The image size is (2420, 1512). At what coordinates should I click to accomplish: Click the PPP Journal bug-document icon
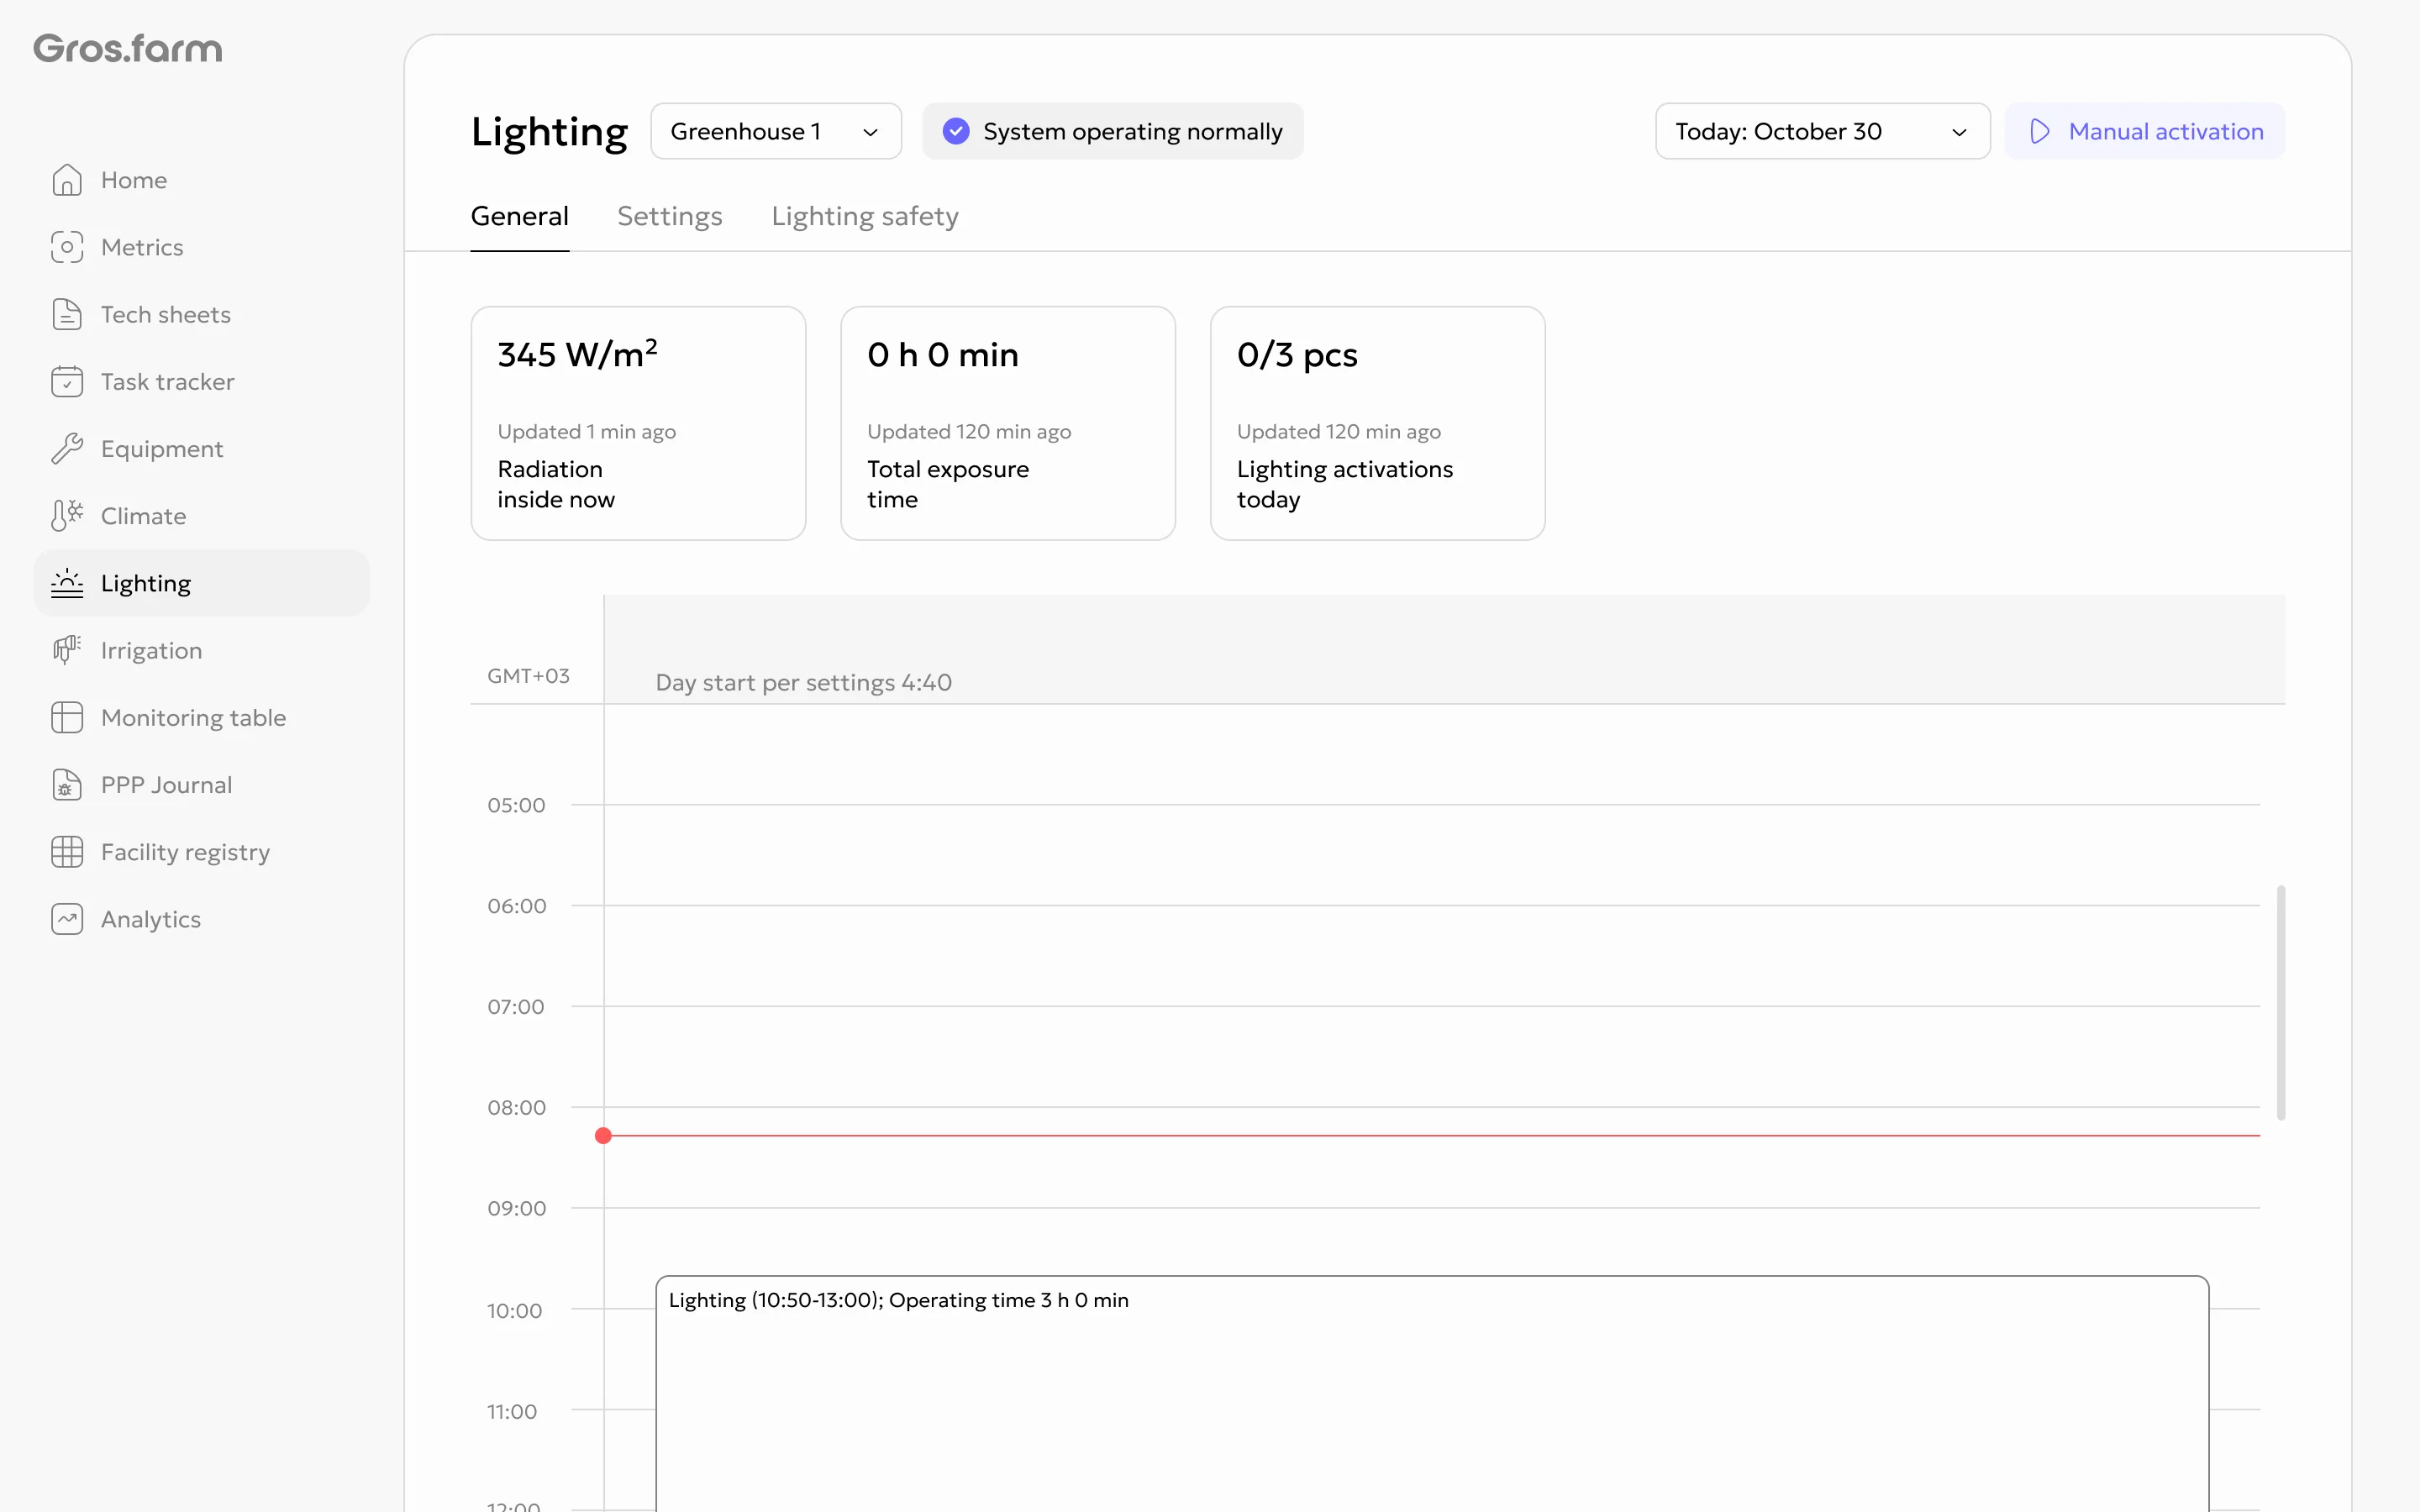(x=67, y=784)
